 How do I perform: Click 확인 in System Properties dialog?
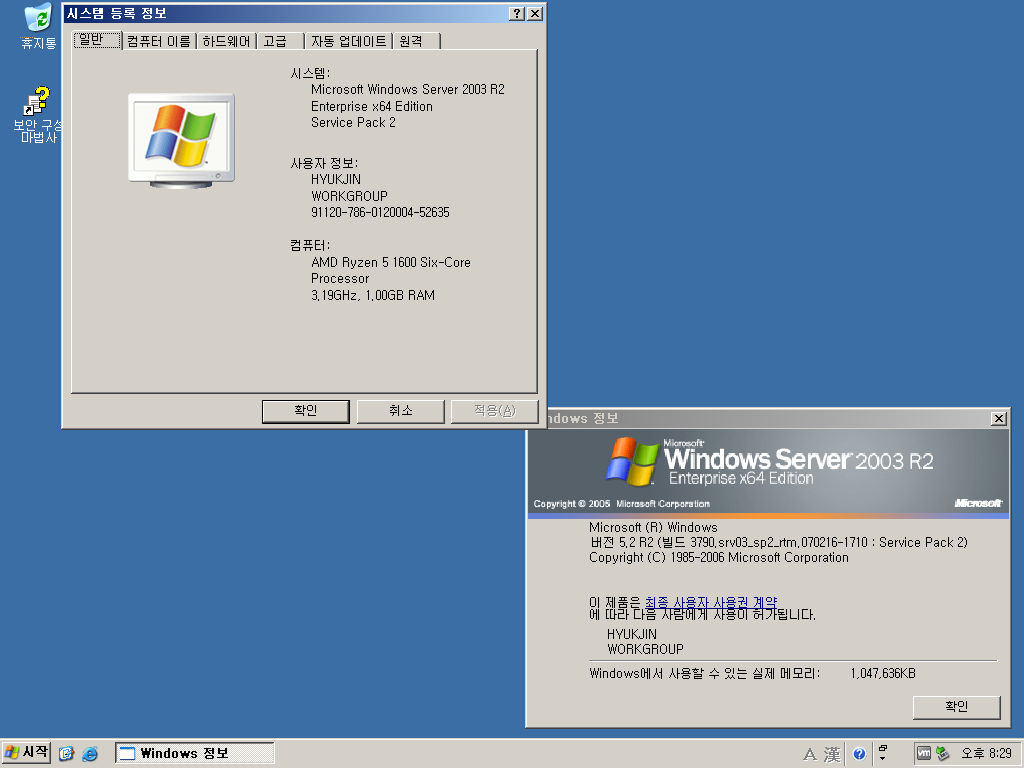pos(306,411)
